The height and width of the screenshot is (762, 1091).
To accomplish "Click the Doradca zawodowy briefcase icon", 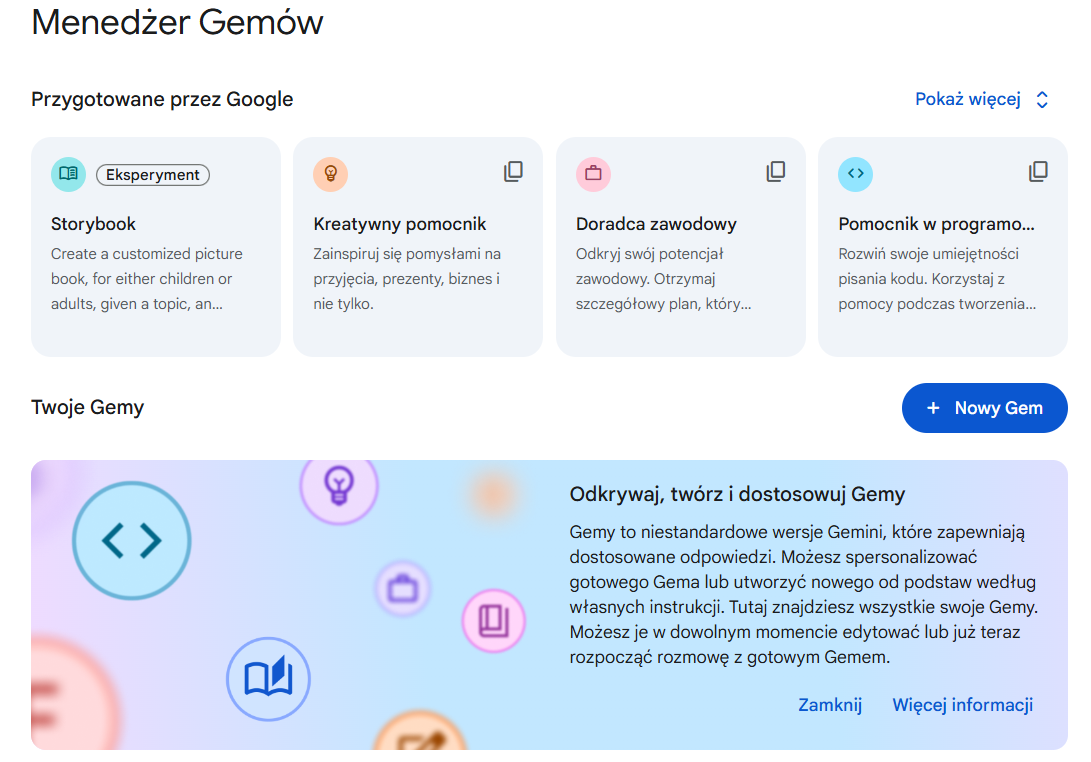I will [594, 173].
